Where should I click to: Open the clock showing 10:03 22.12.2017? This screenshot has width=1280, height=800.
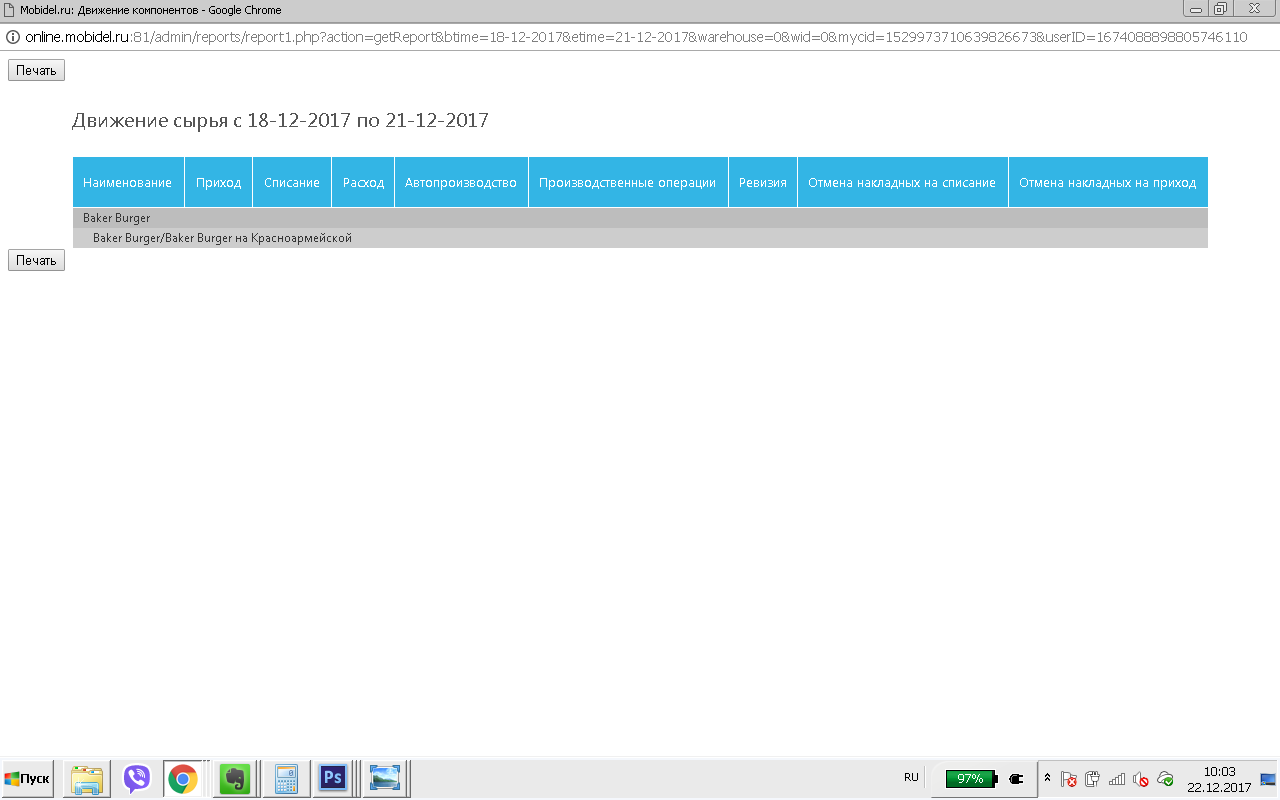click(x=1219, y=779)
